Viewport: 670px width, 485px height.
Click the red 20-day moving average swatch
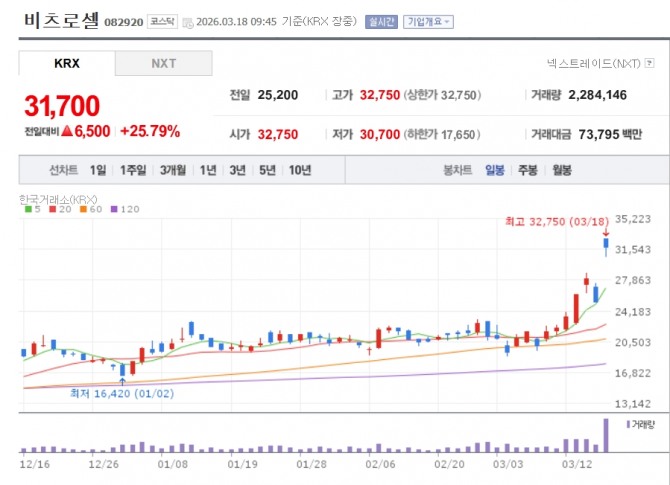[53, 209]
